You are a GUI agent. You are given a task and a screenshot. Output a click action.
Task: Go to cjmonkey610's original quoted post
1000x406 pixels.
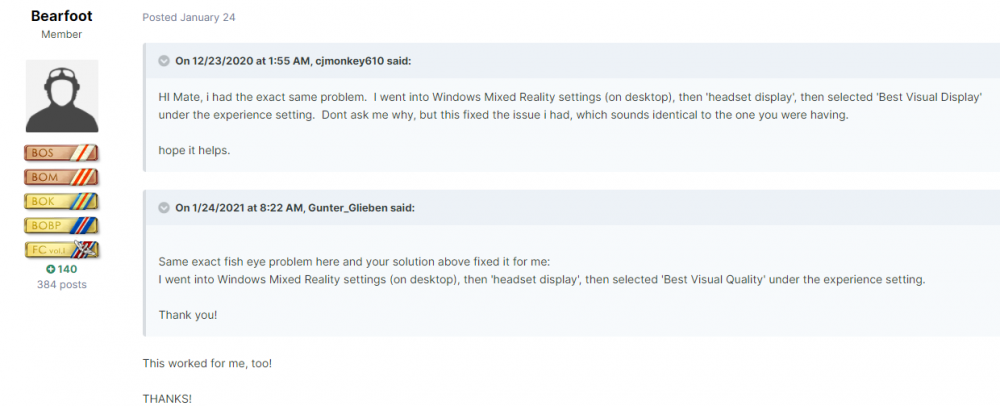(292, 61)
